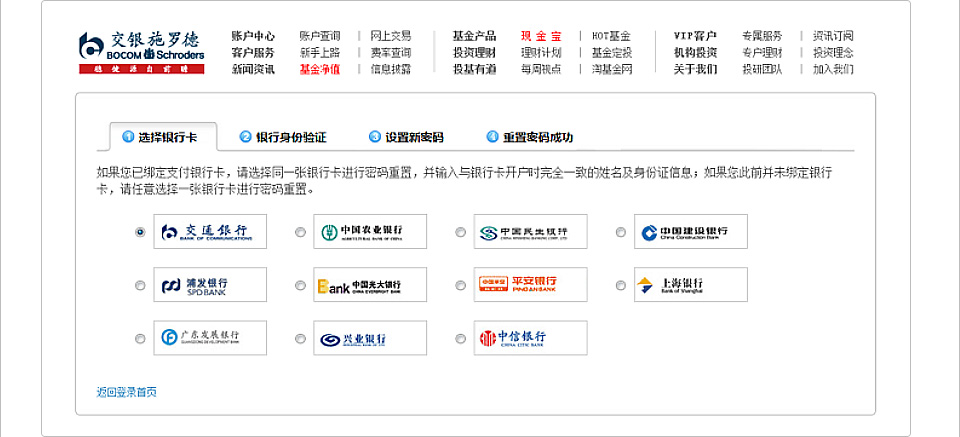Open the HOT基金 link
Screen dimensions: 960x437
(x=612, y=36)
